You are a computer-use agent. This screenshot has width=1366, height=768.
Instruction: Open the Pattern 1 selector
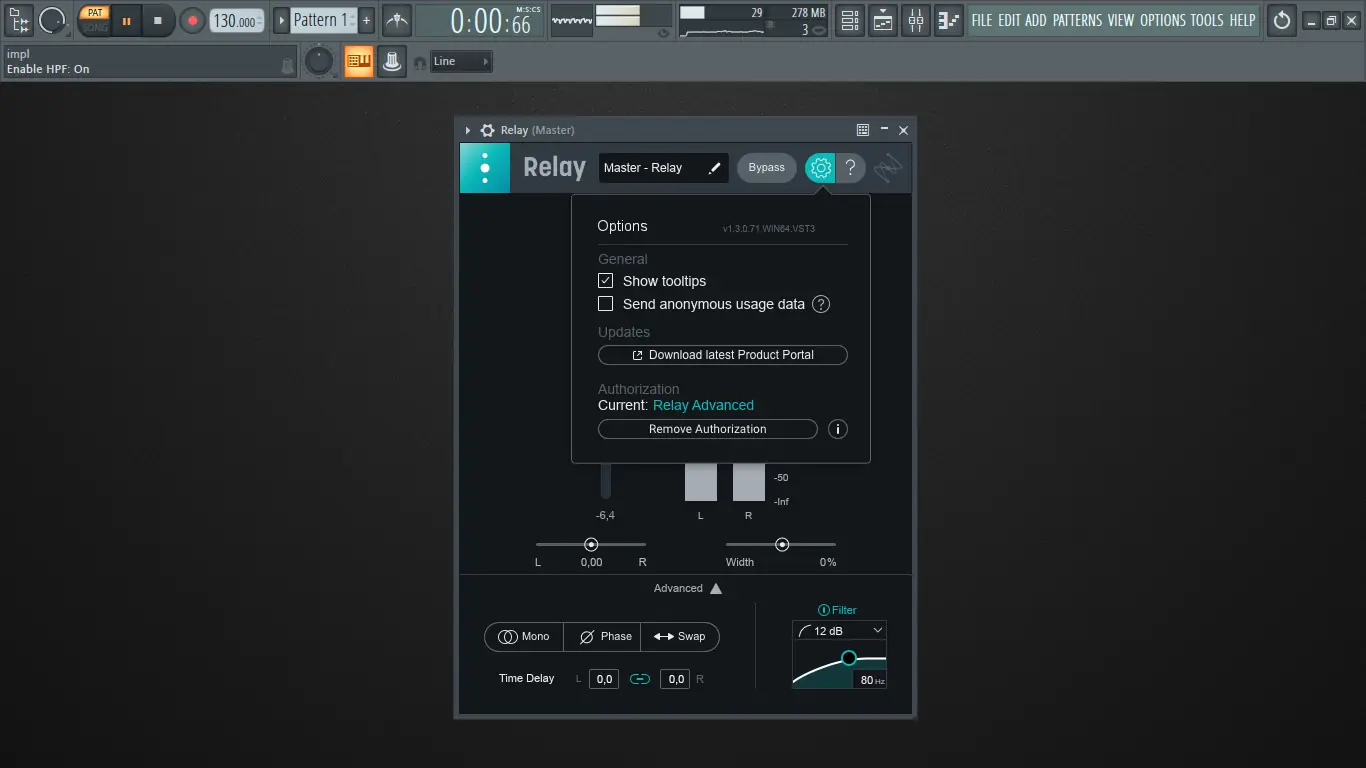point(323,20)
